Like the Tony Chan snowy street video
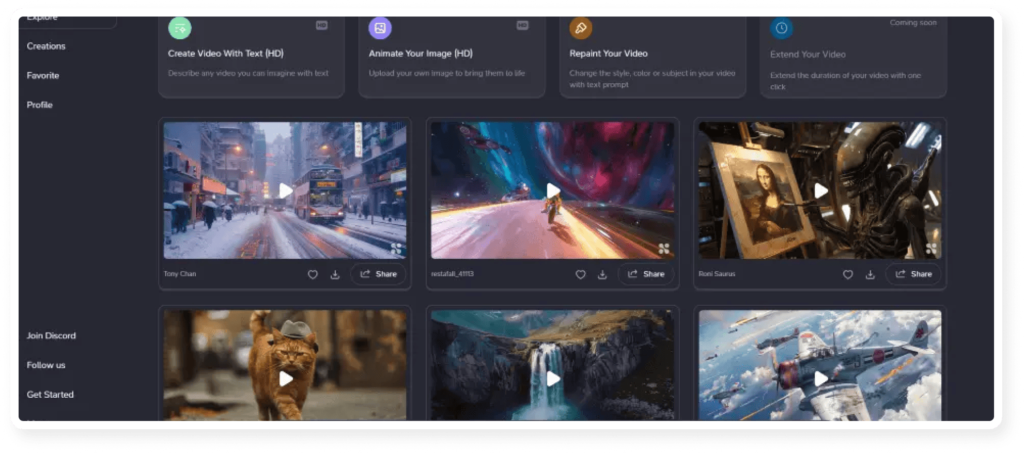The height and width of the screenshot is (453, 1024). click(313, 274)
